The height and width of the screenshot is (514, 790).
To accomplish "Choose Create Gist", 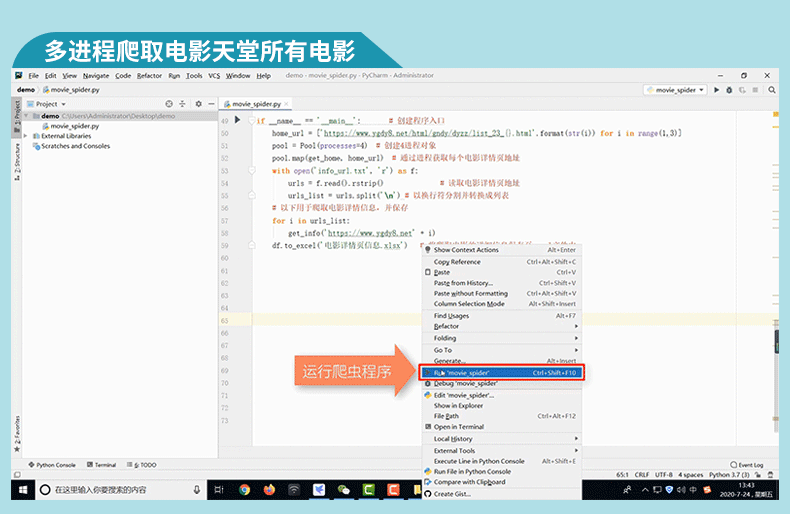I will point(502,494).
